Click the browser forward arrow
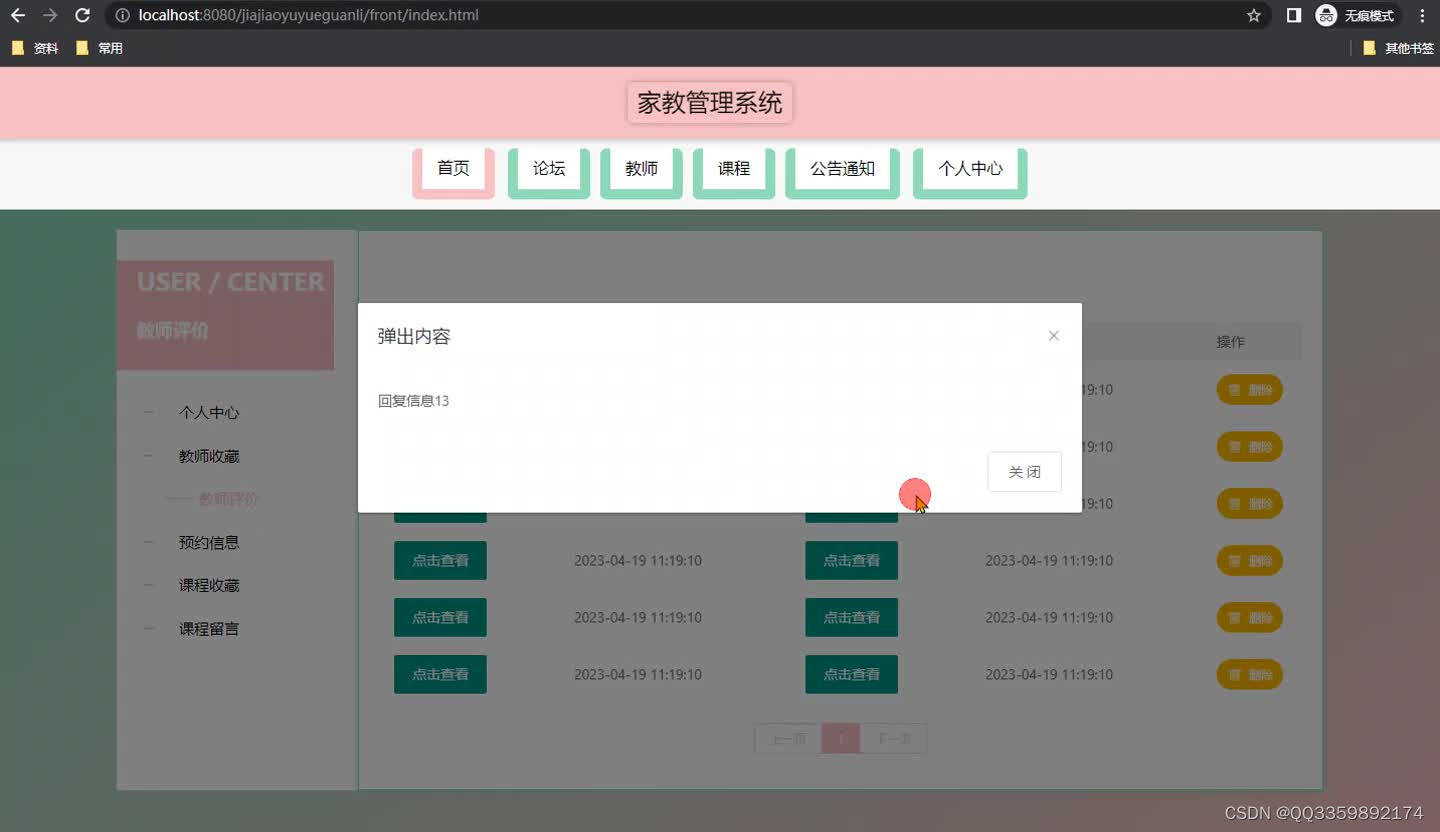 tap(50, 16)
